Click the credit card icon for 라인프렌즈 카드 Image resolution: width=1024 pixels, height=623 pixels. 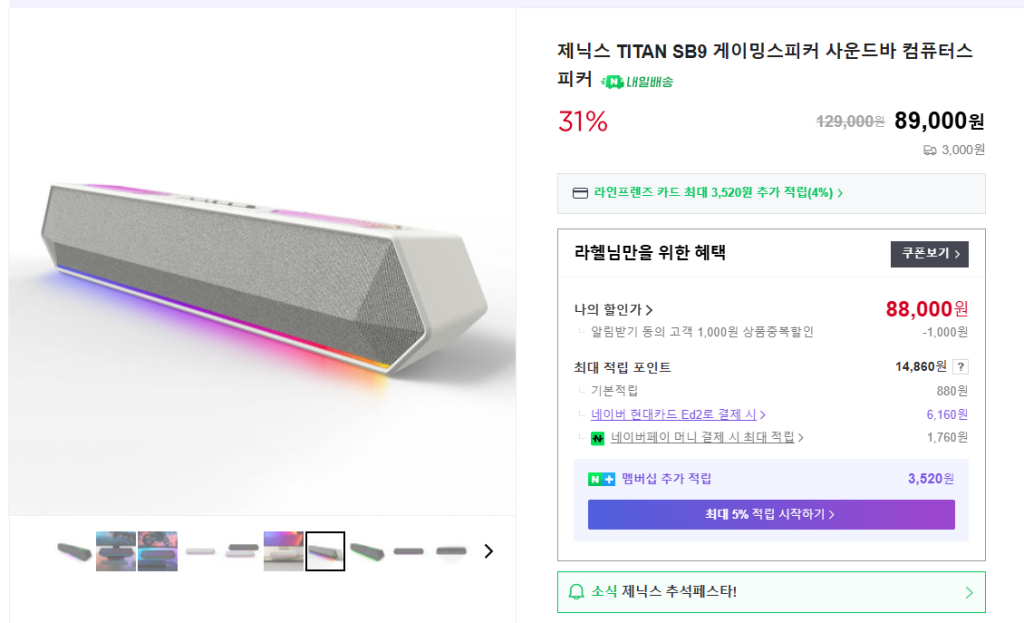(x=579, y=193)
